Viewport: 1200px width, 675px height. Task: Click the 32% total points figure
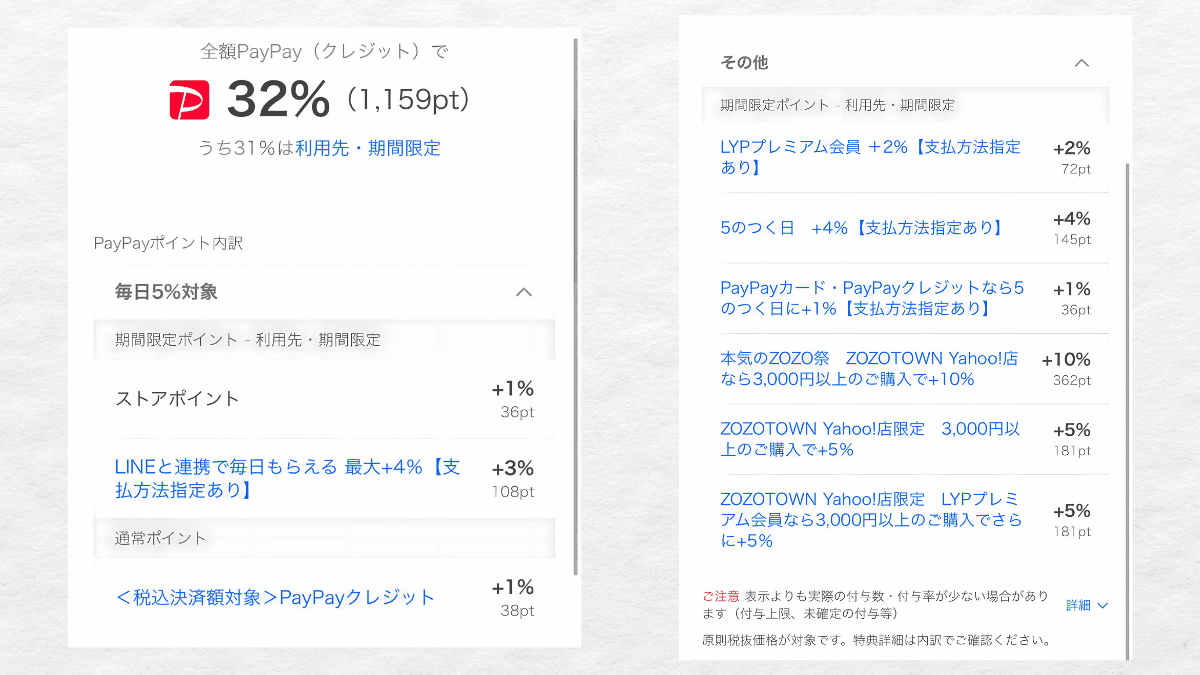tap(278, 99)
